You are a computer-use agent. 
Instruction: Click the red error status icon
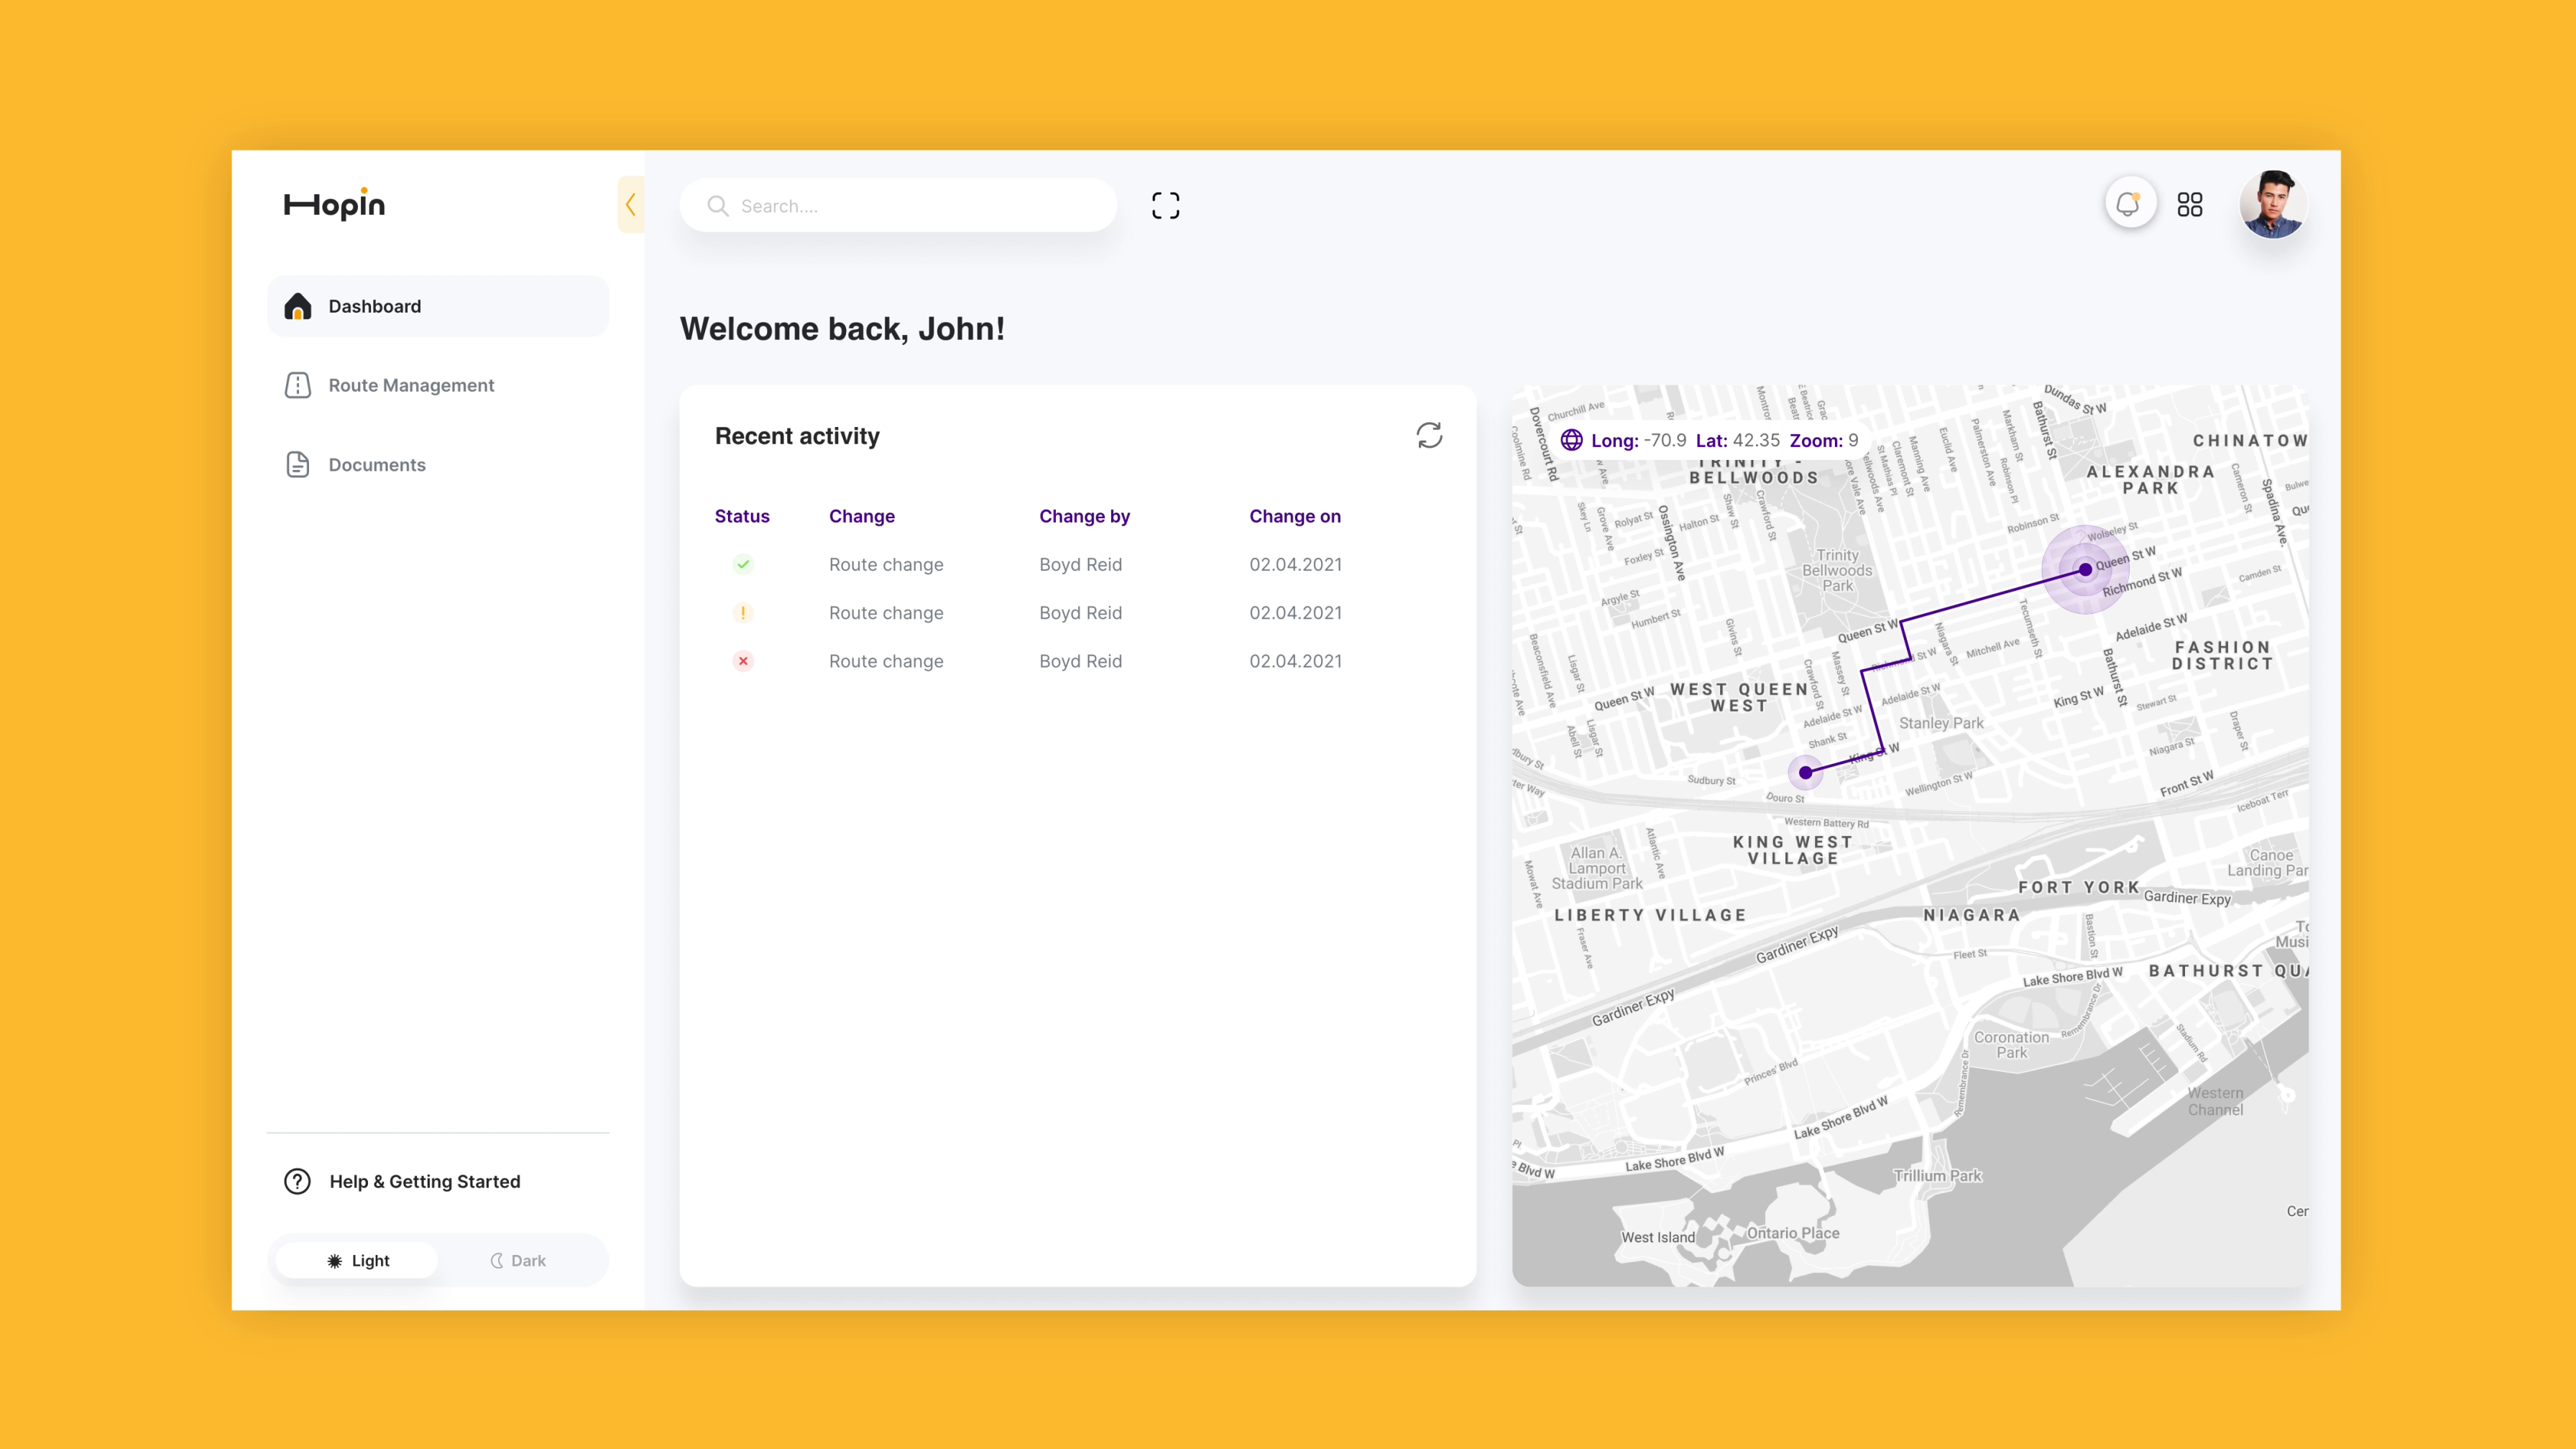click(743, 661)
